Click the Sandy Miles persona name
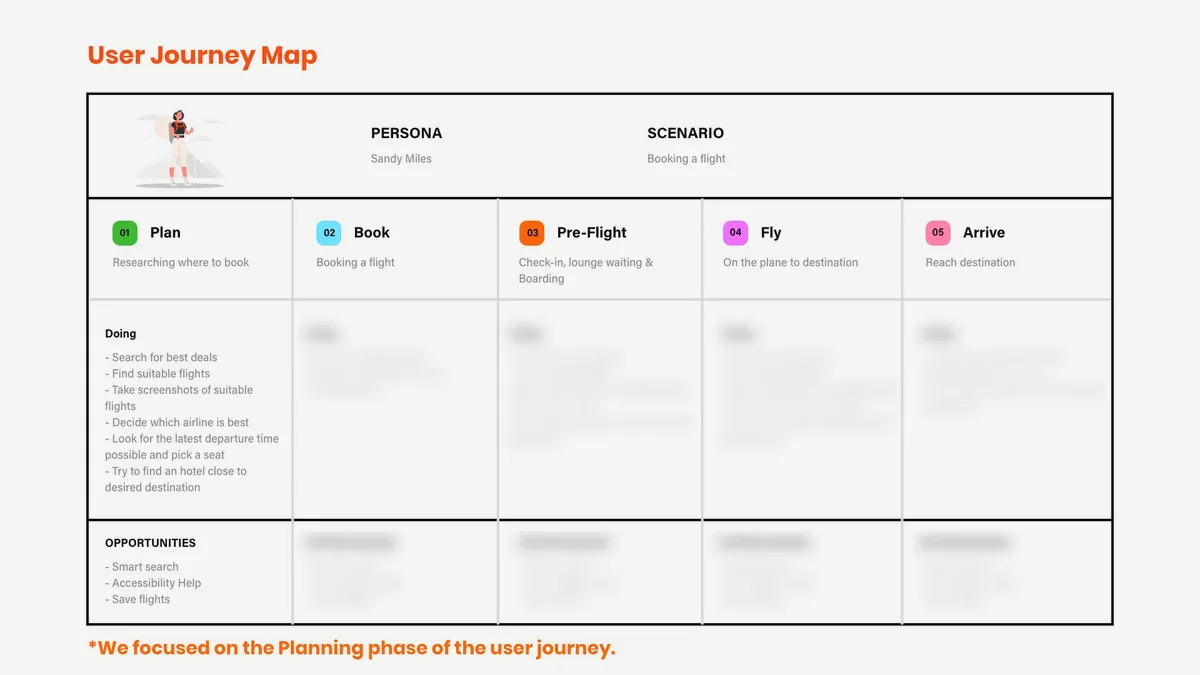 point(401,159)
